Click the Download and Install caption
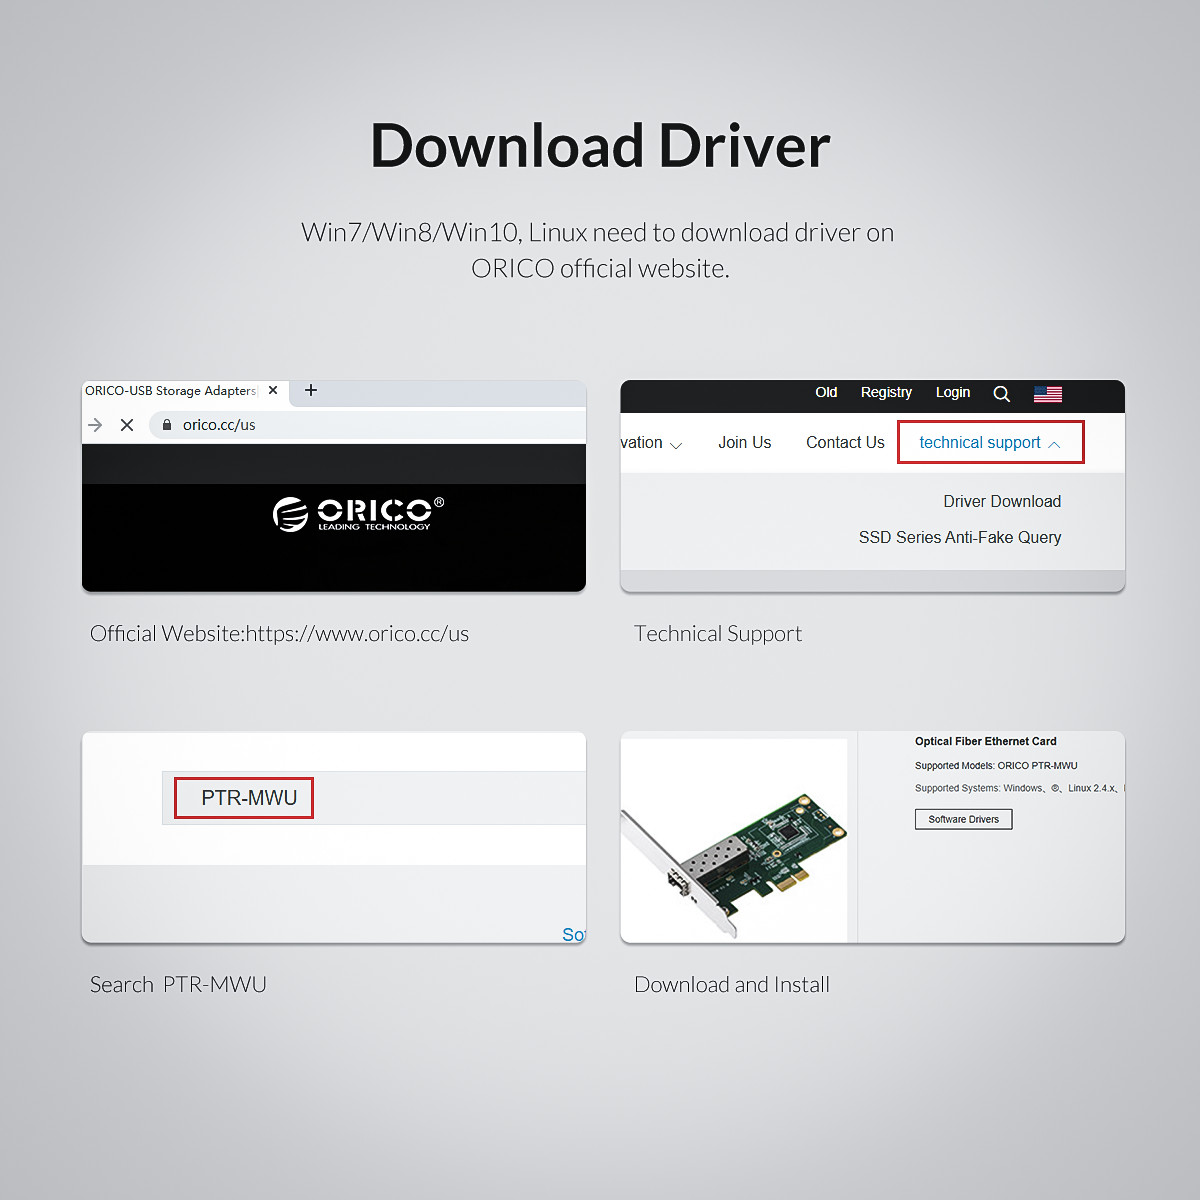The image size is (1200, 1200). pyautogui.click(x=732, y=985)
